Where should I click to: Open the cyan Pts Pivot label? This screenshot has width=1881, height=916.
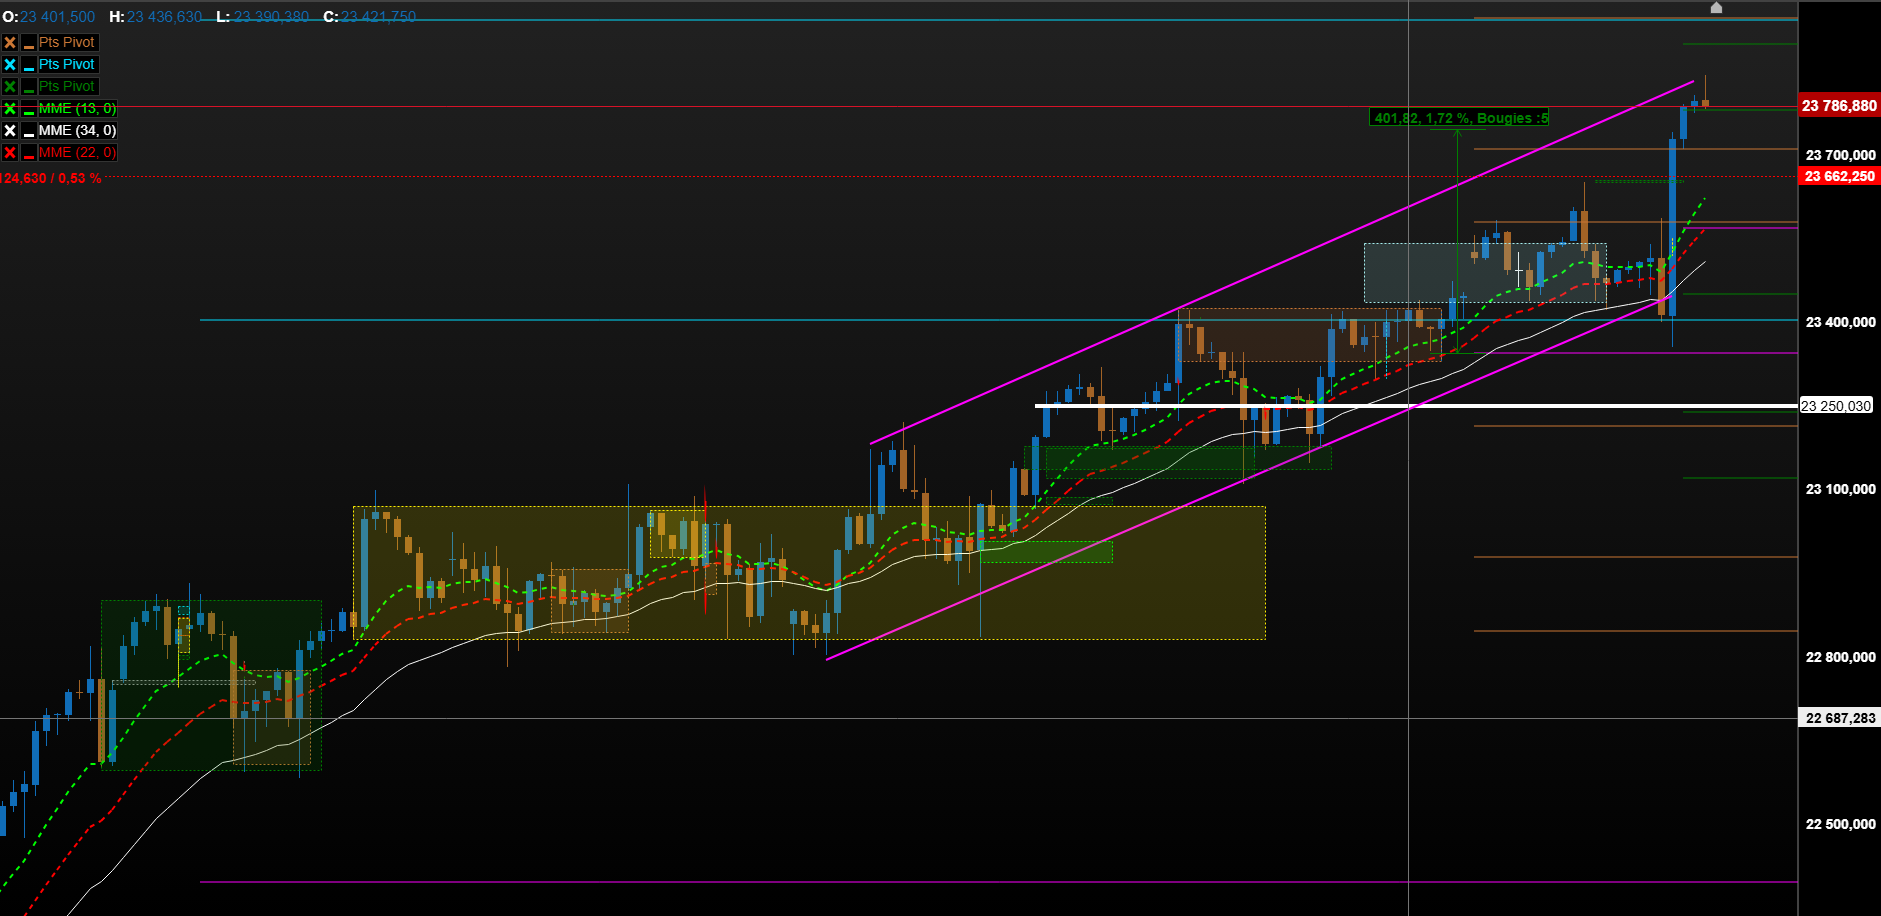67,64
